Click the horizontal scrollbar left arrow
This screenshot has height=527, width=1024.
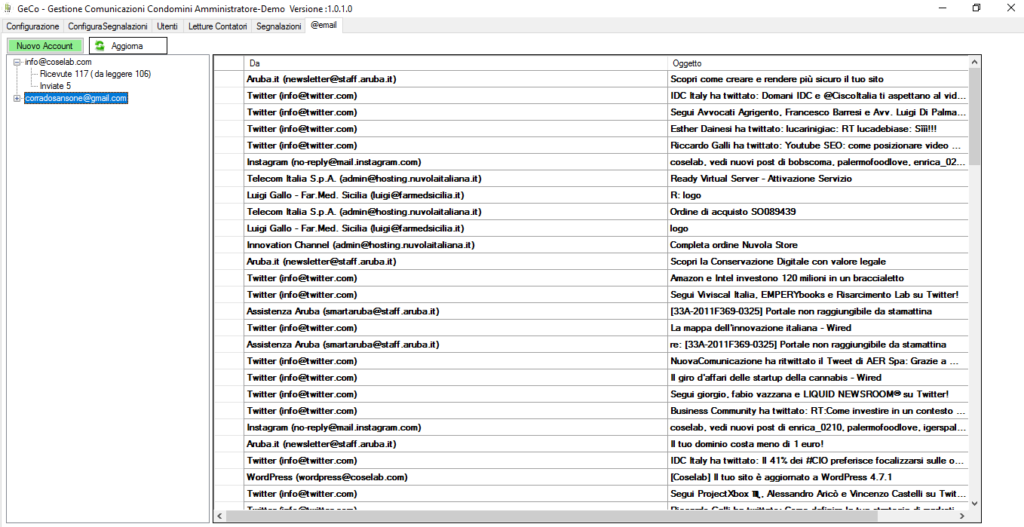(220, 516)
